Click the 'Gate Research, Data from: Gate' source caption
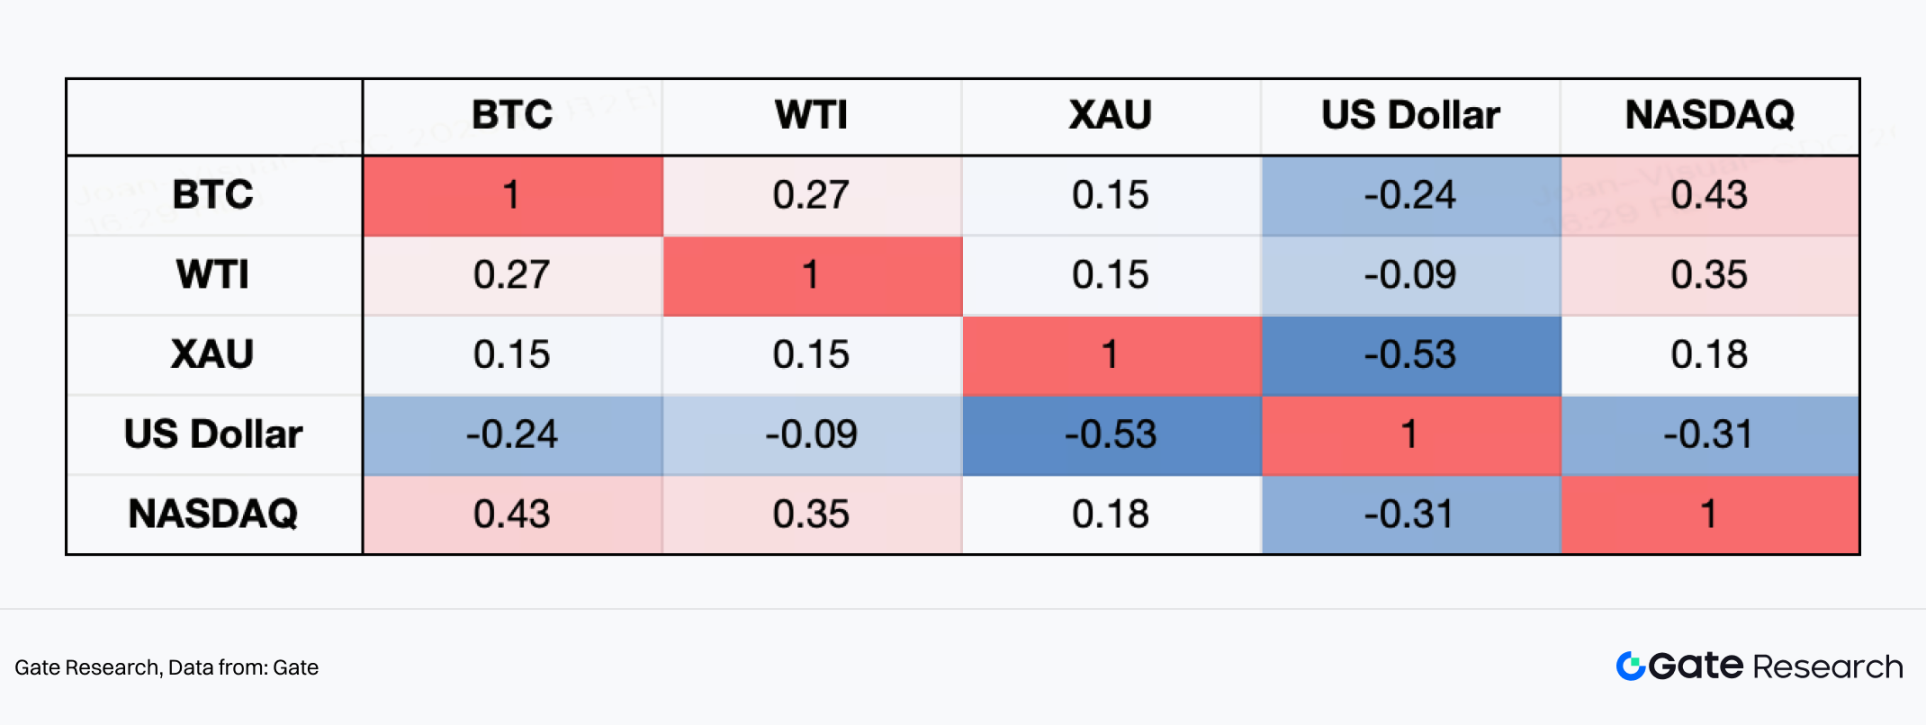Viewport: 1926px width, 725px height. click(166, 667)
